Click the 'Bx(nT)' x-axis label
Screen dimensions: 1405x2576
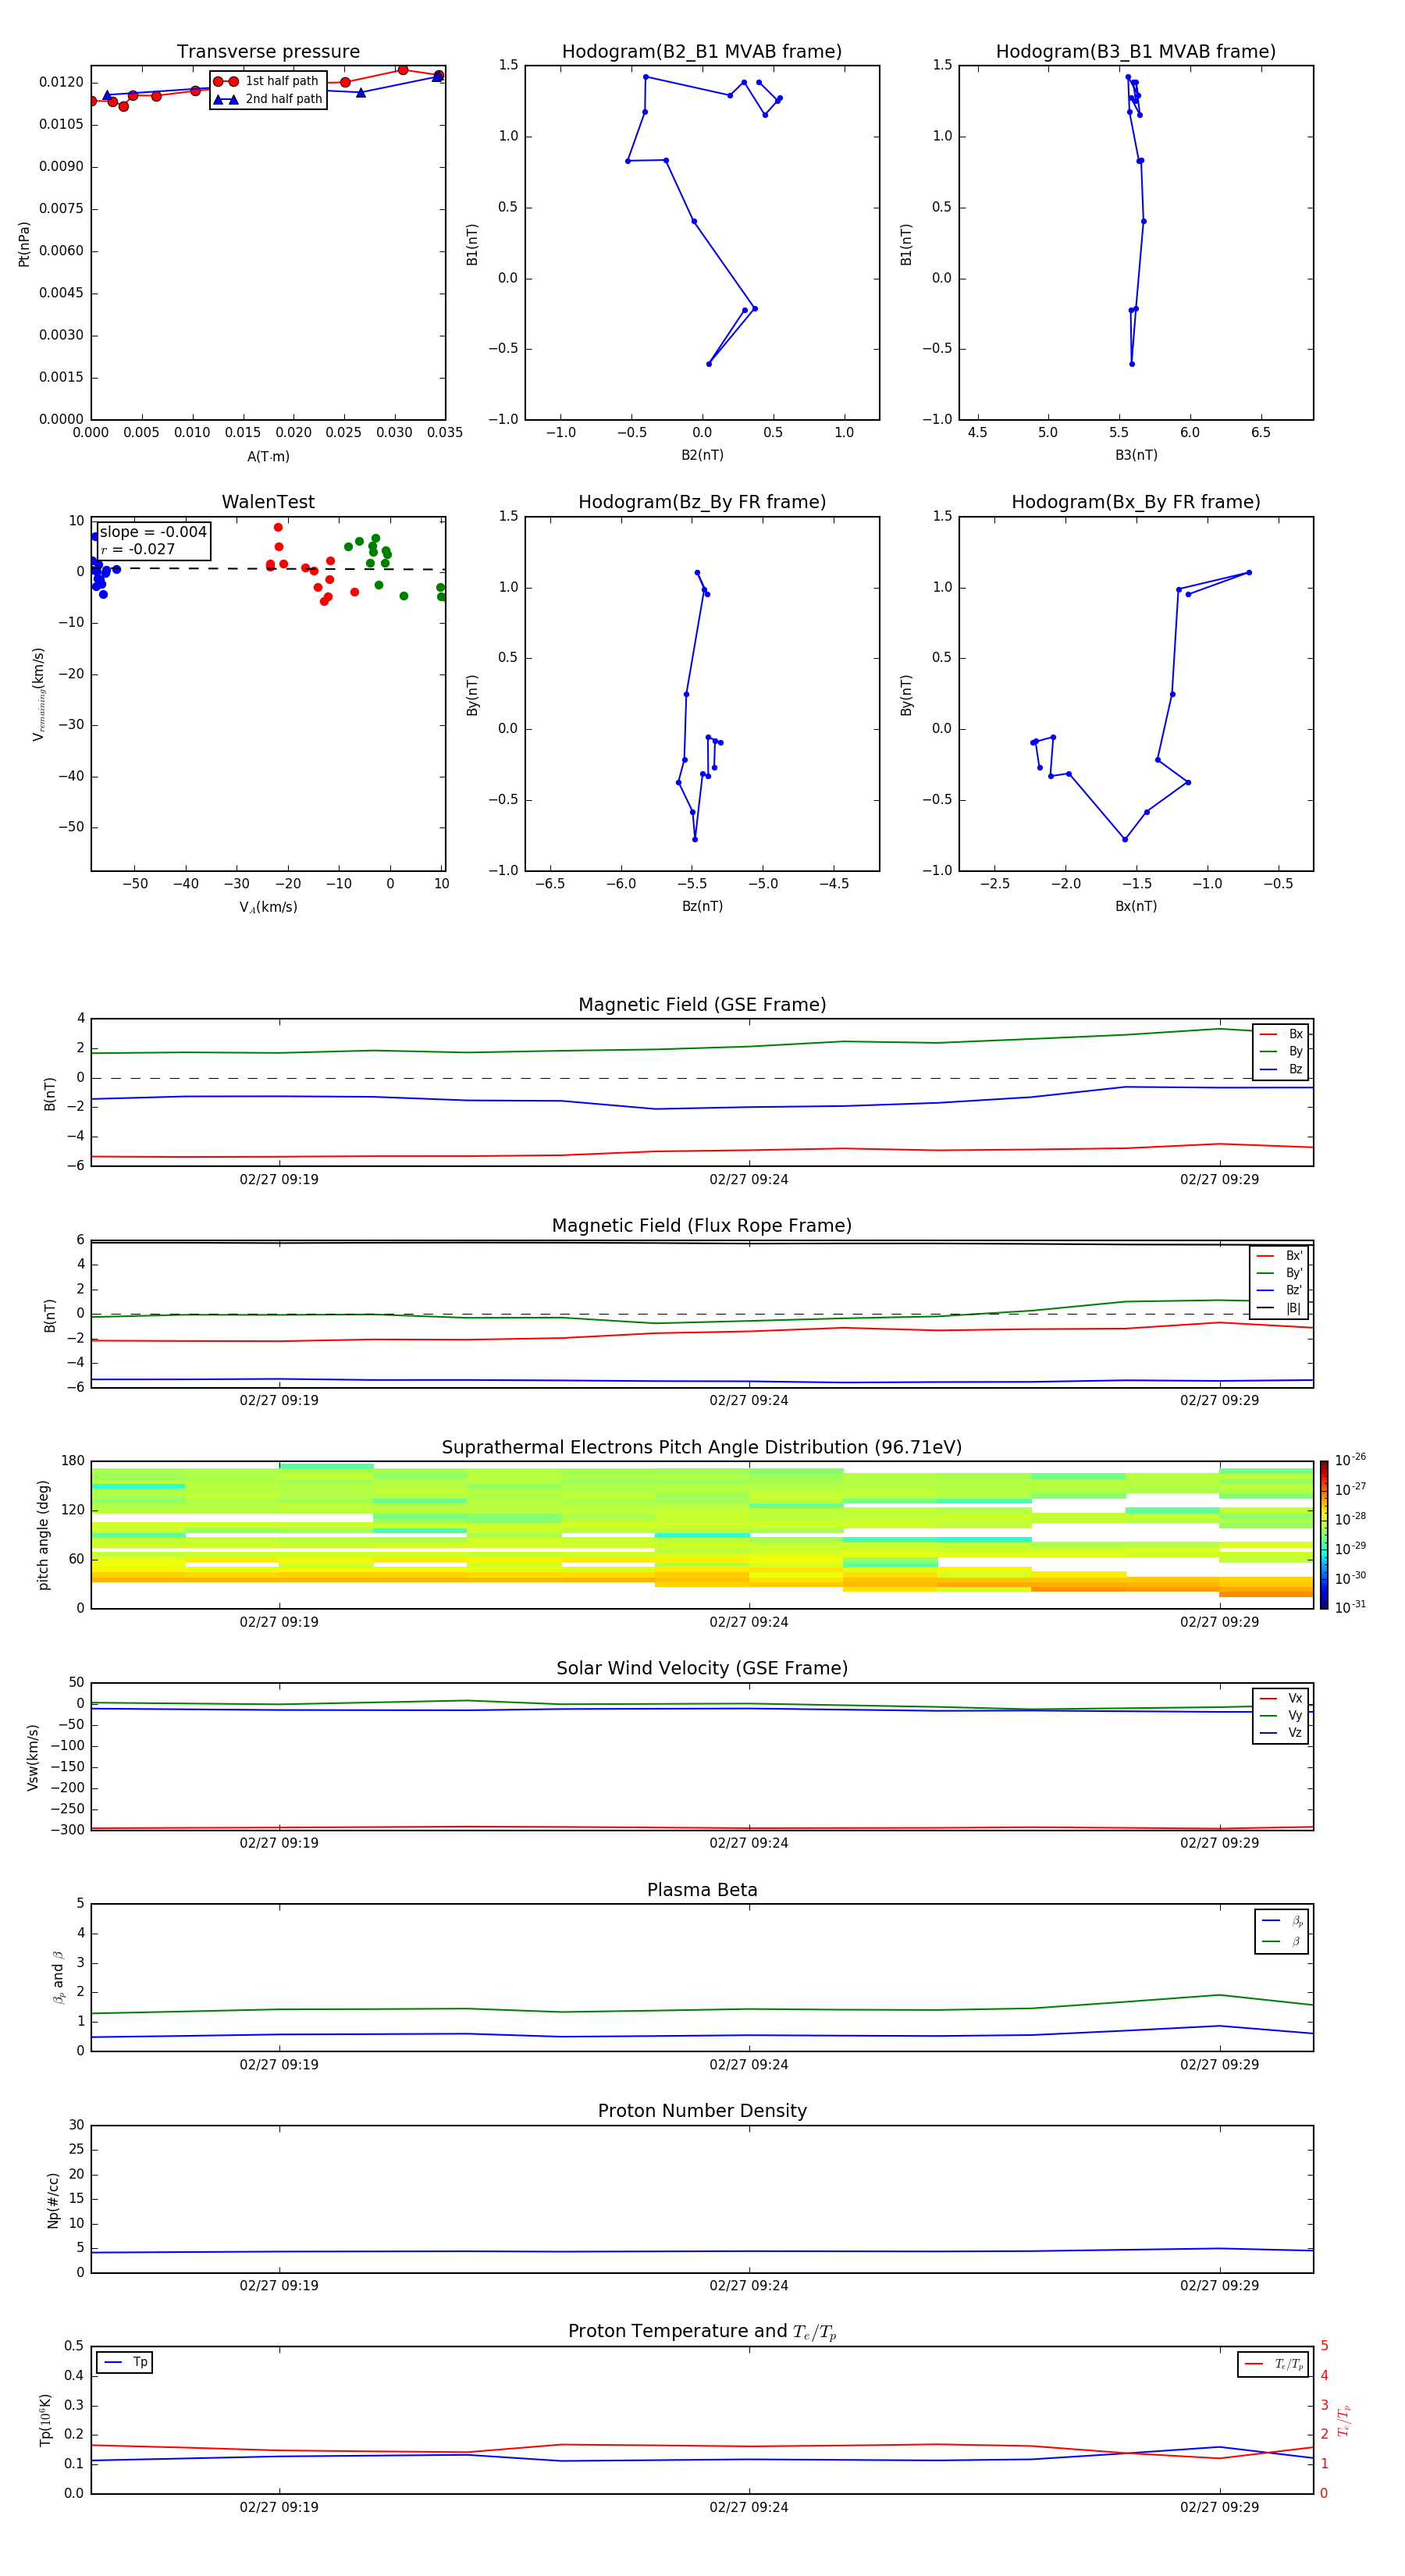click(1136, 906)
